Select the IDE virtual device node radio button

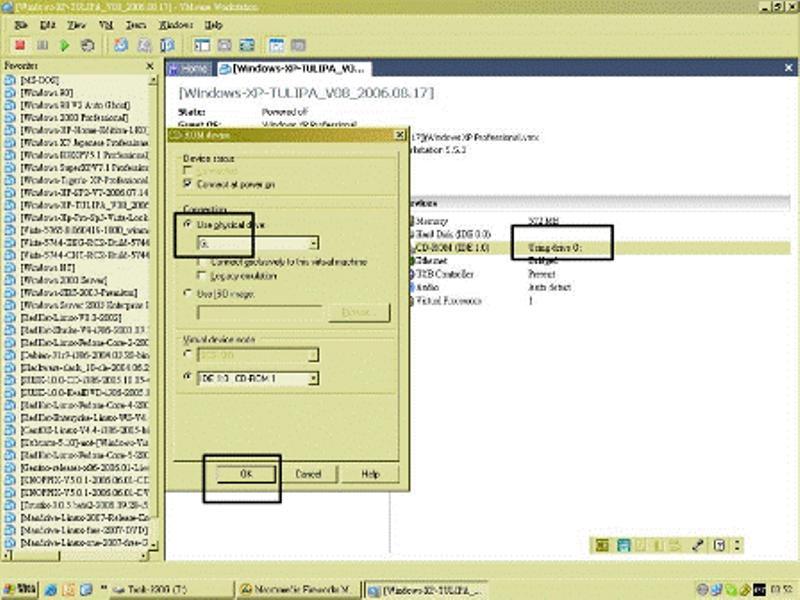[x=188, y=378]
